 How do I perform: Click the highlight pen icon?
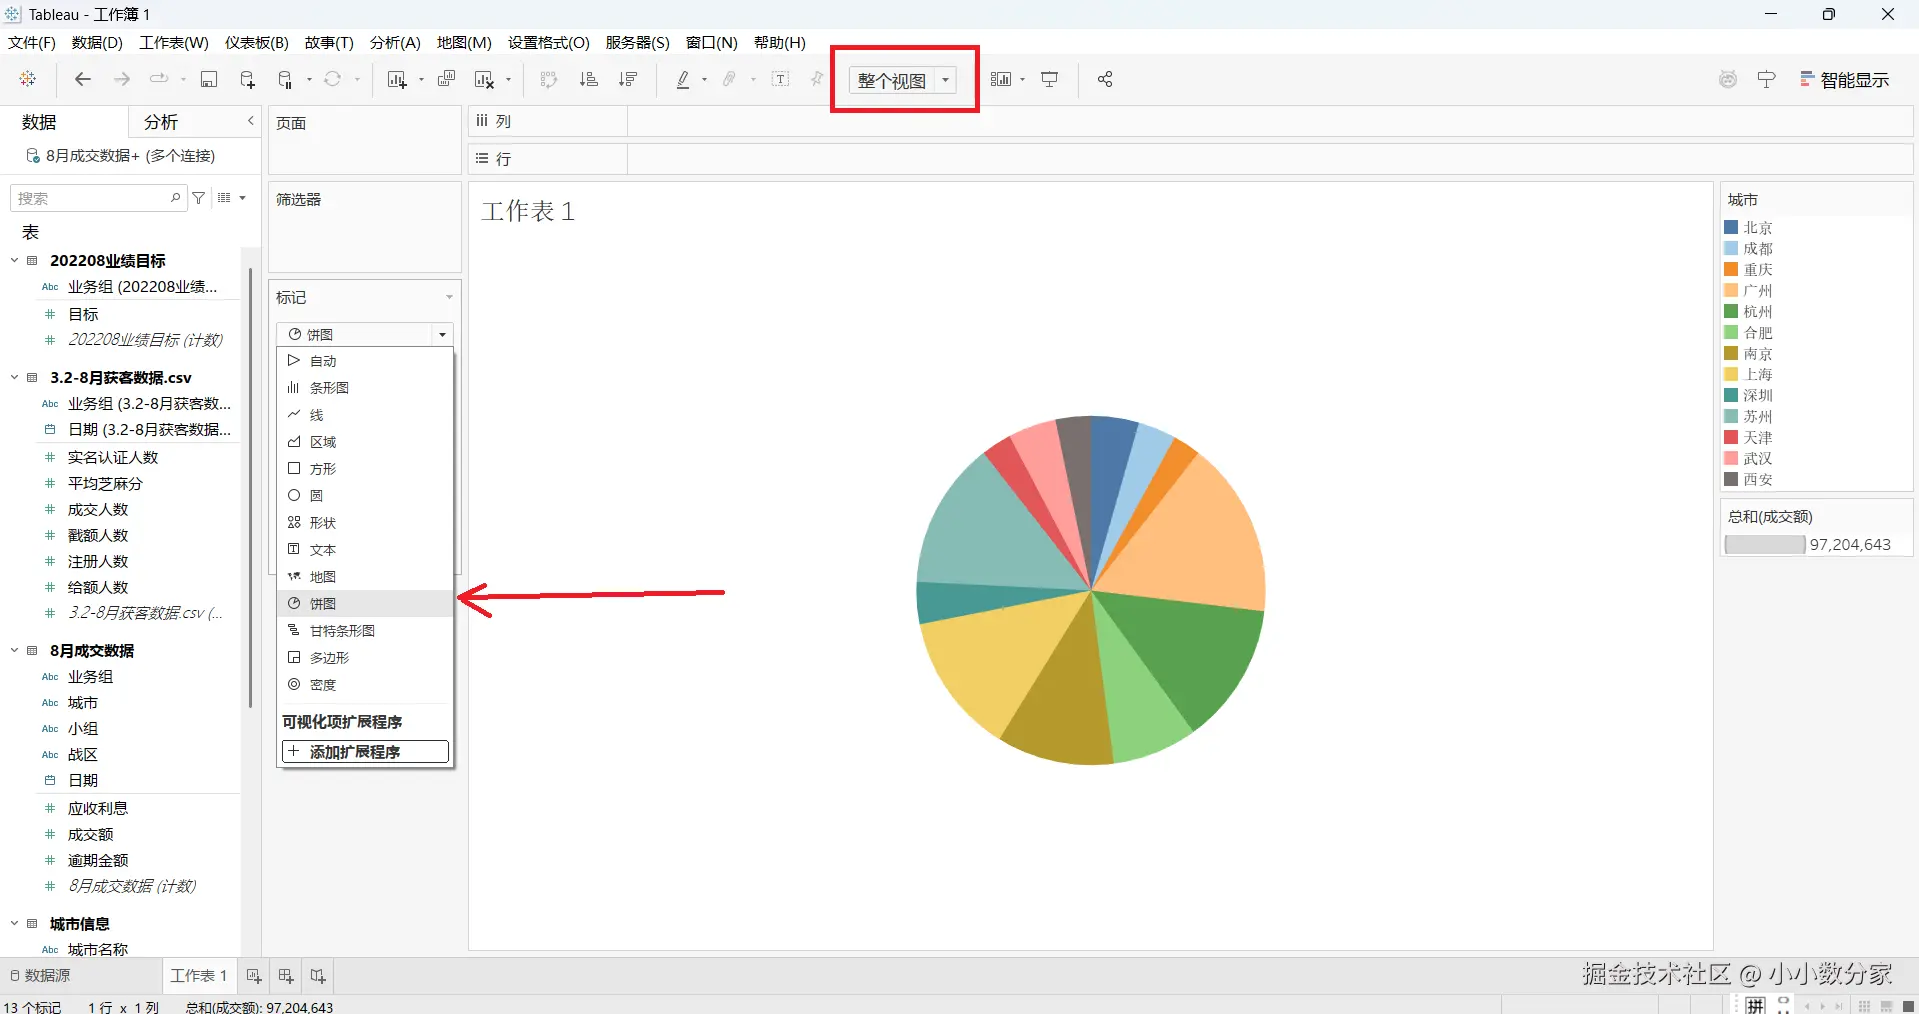coord(683,79)
